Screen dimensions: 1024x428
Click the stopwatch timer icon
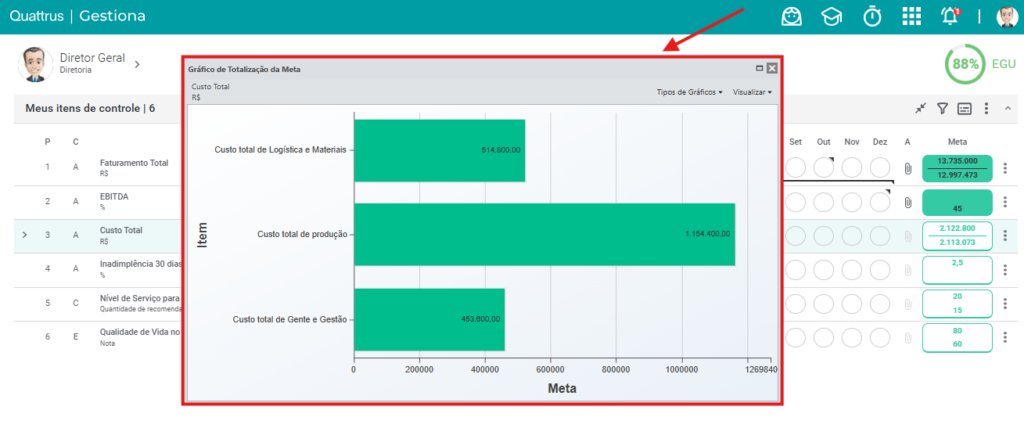coord(872,16)
